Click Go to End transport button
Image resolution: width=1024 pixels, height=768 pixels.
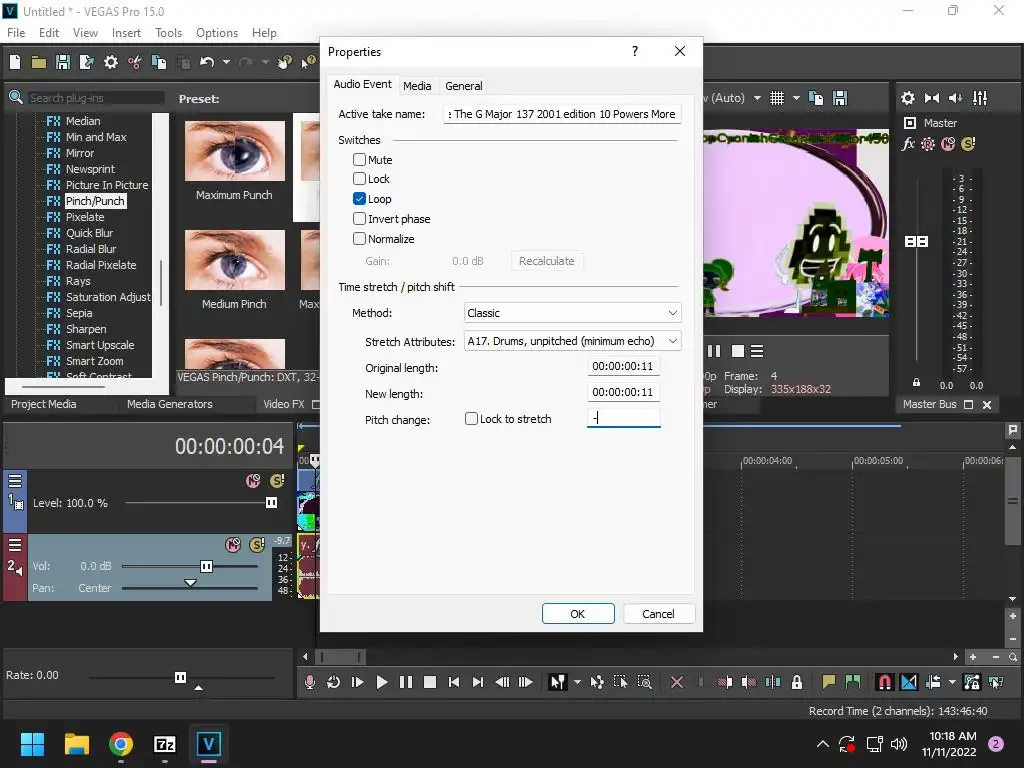coord(478,682)
